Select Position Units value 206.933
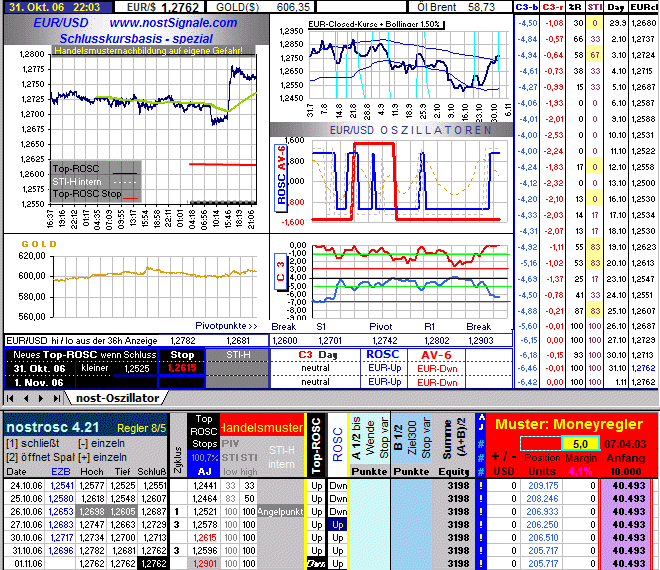 coord(543,512)
